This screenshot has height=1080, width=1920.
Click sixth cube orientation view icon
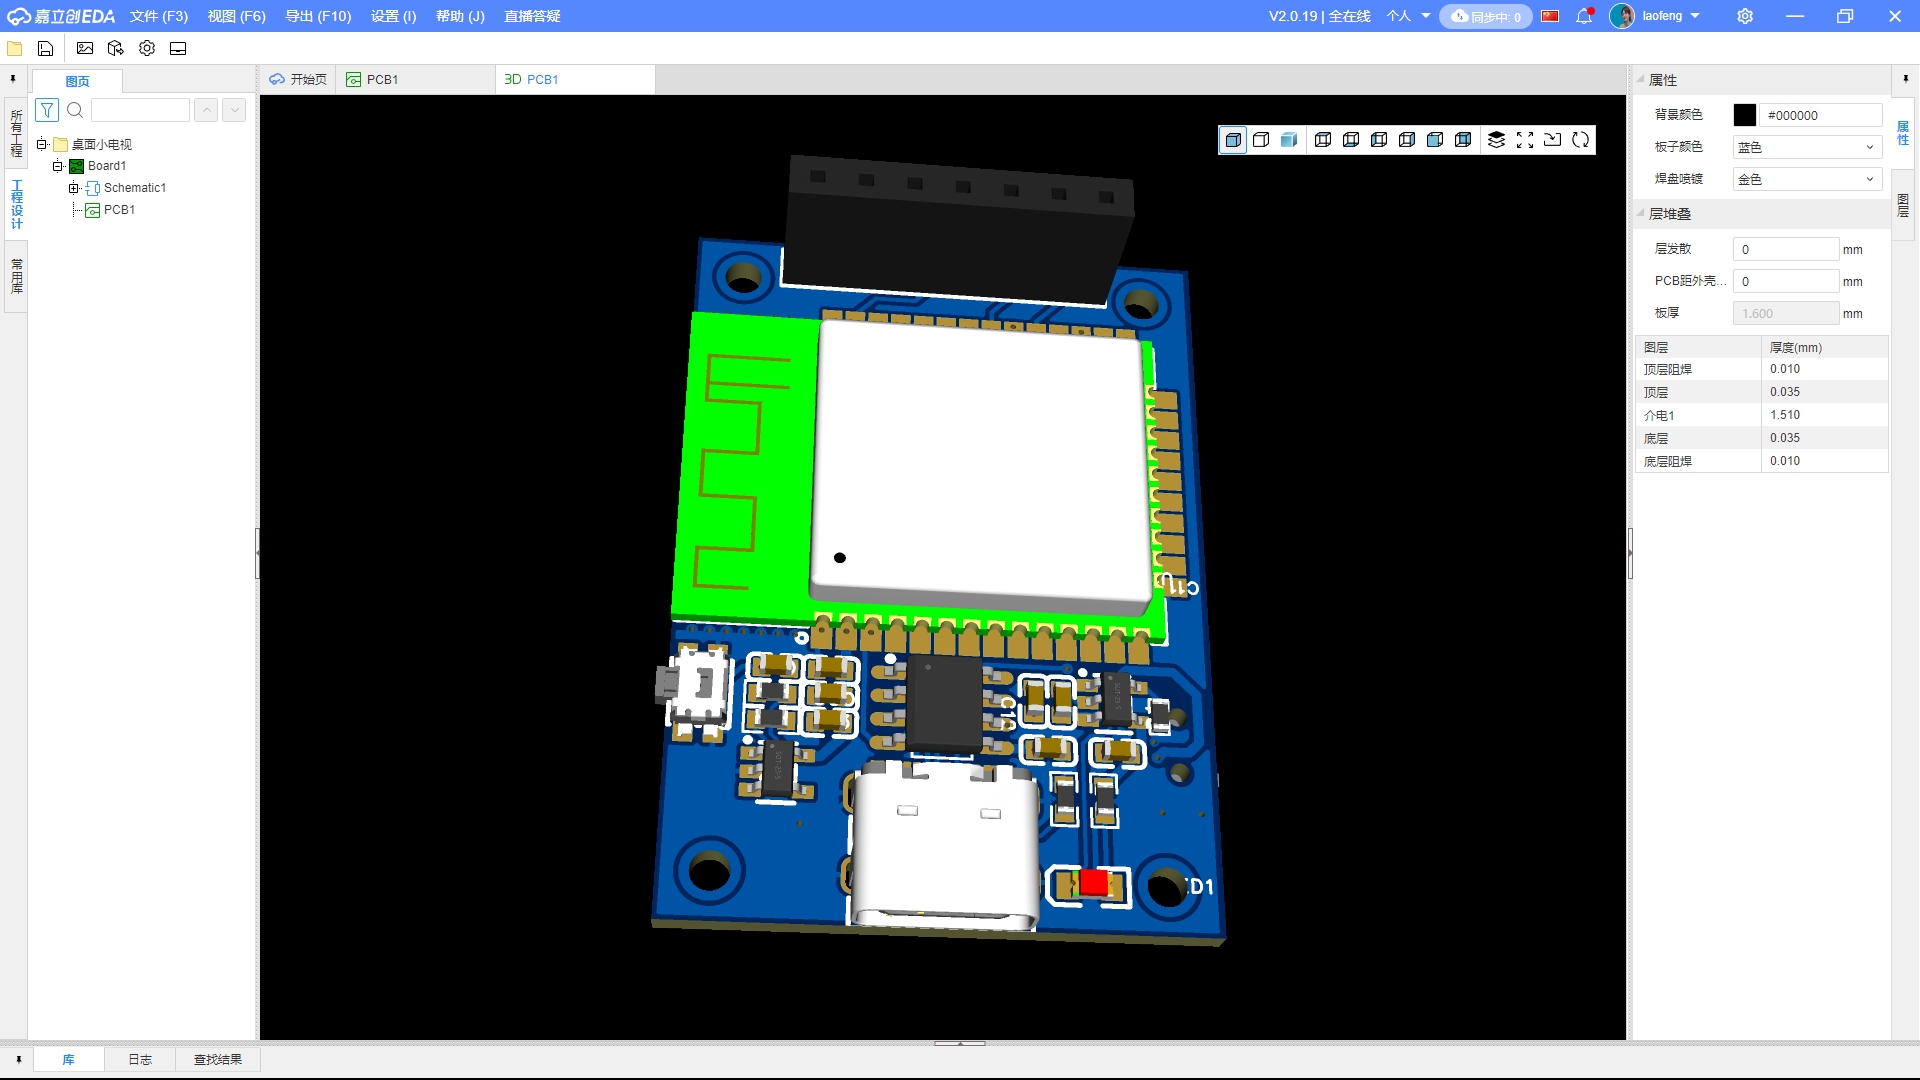(x=1463, y=140)
